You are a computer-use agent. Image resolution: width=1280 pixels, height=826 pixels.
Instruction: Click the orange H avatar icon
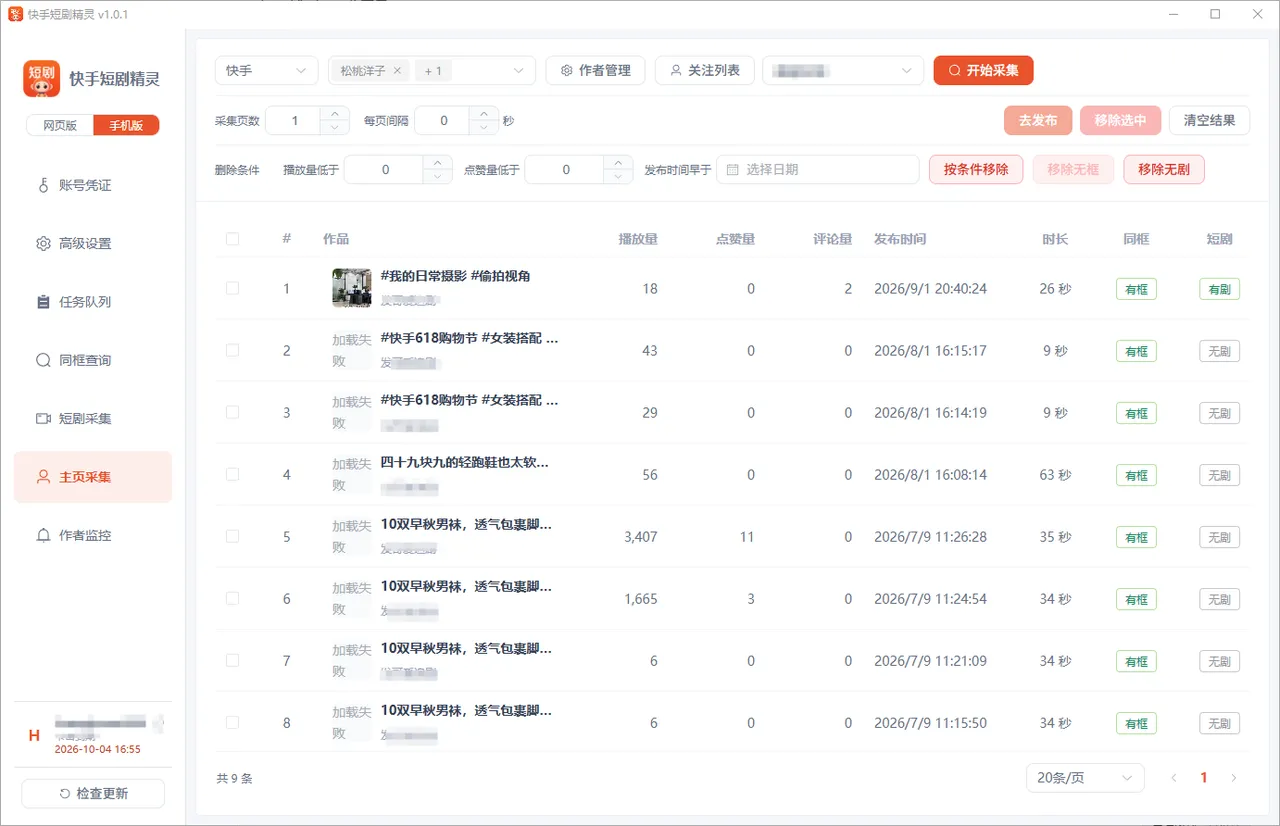coord(34,736)
